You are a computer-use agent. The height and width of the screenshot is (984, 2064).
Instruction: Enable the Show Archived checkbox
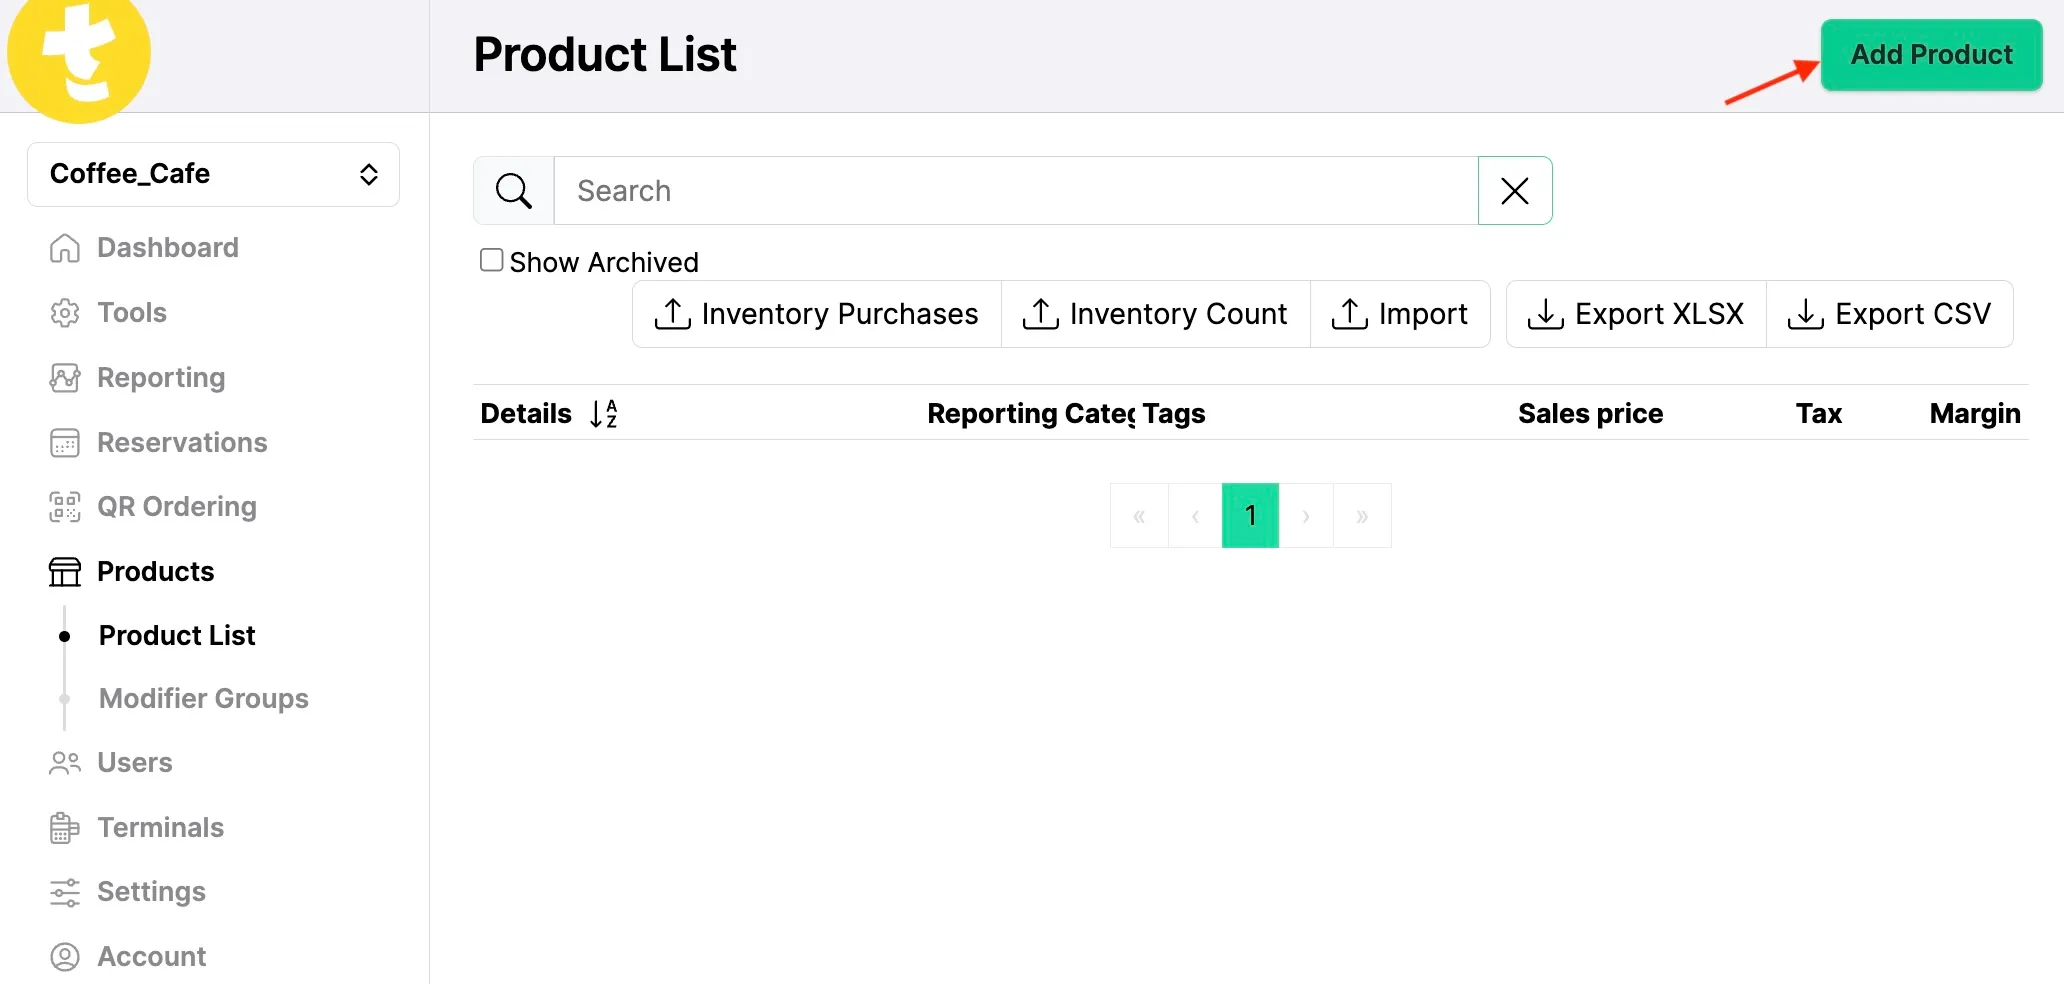[x=491, y=259]
